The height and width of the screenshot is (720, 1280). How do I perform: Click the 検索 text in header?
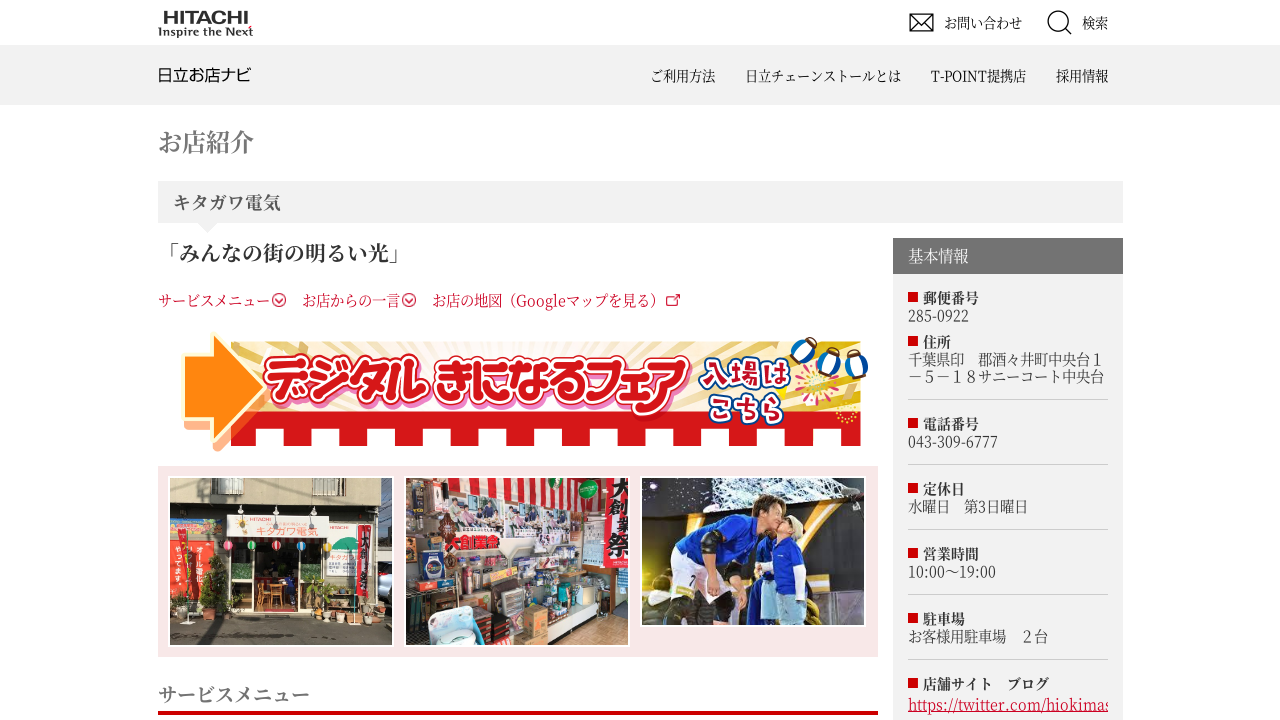1095,23
